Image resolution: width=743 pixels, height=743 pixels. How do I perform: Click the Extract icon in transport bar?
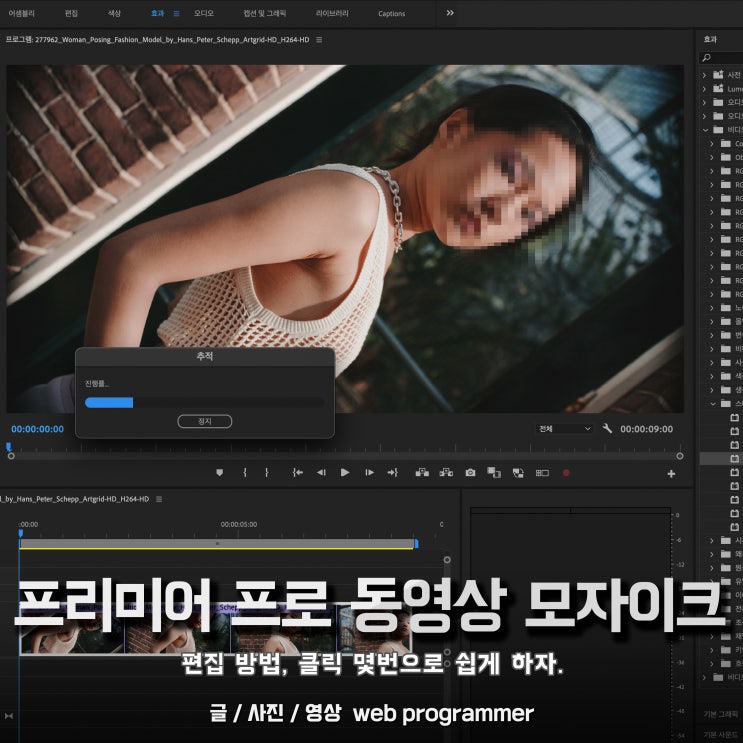[x=446, y=472]
